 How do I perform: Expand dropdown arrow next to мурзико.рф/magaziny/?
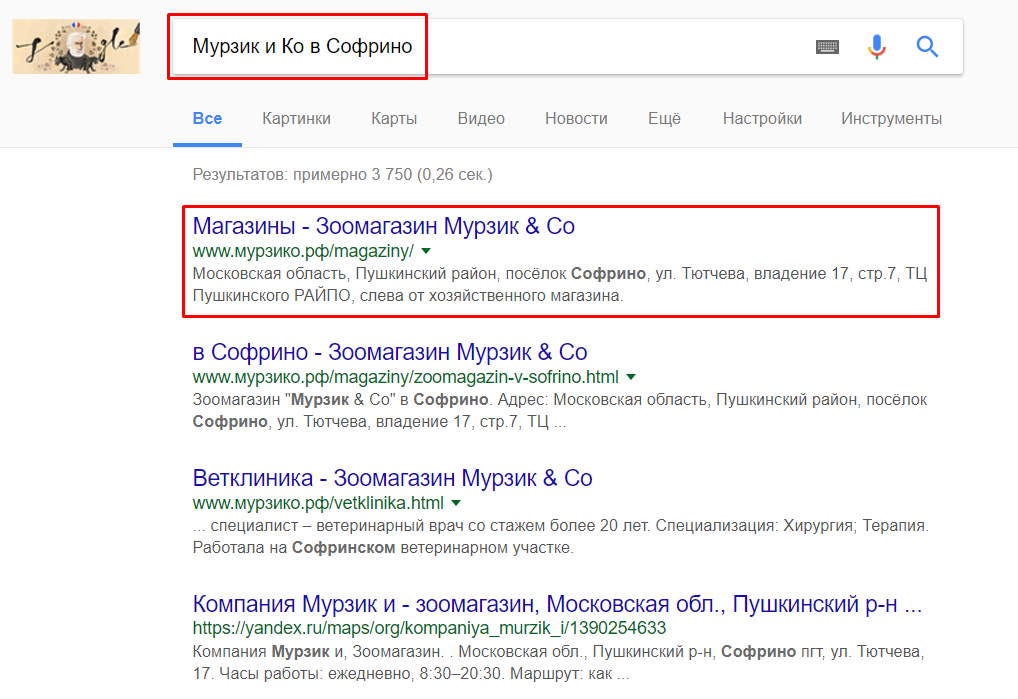pyautogui.click(x=426, y=251)
